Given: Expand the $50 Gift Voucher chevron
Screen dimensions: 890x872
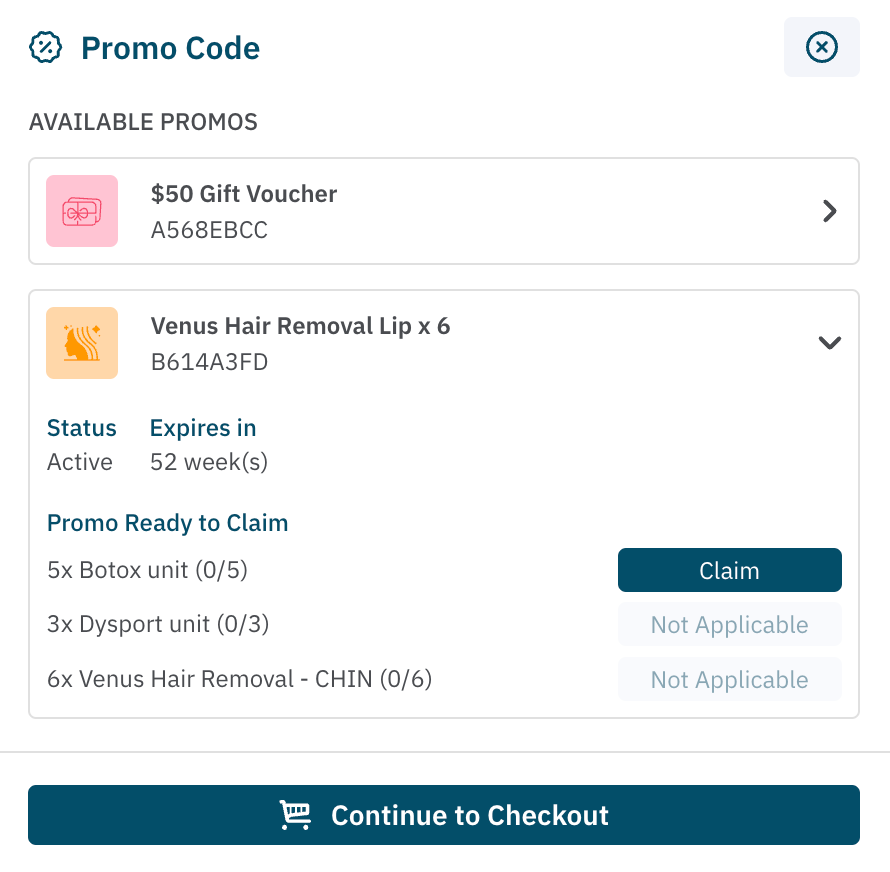Looking at the screenshot, I should [829, 211].
